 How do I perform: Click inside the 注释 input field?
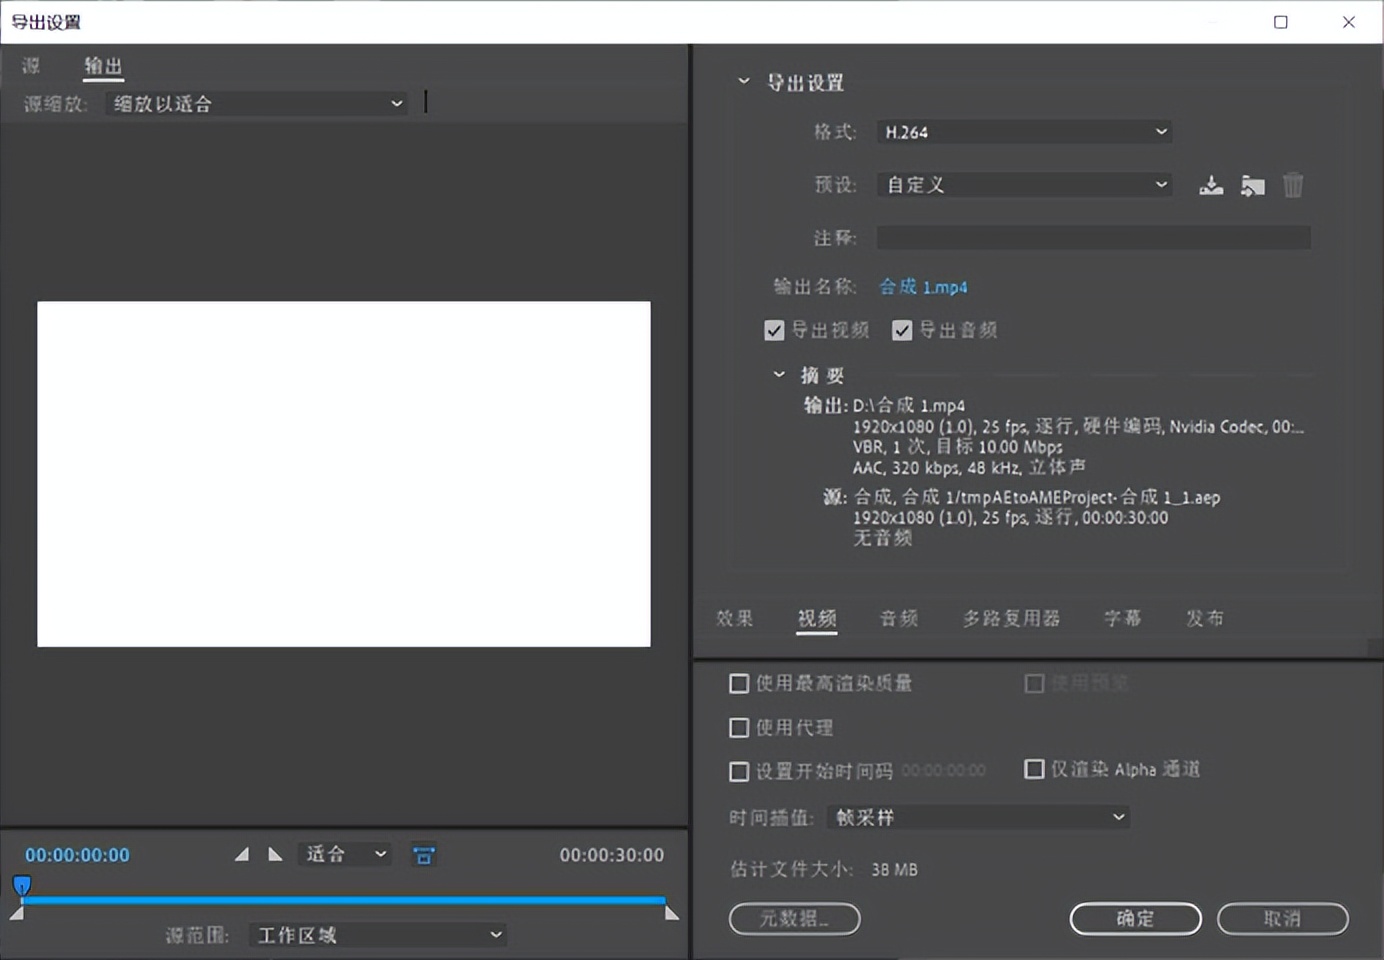click(1093, 237)
